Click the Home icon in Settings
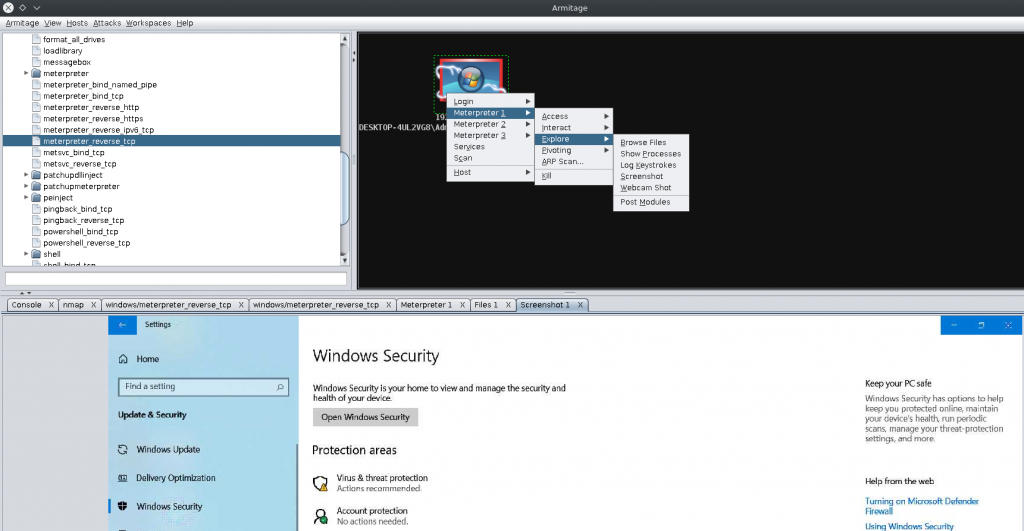This screenshot has width=1024, height=531. [123, 359]
